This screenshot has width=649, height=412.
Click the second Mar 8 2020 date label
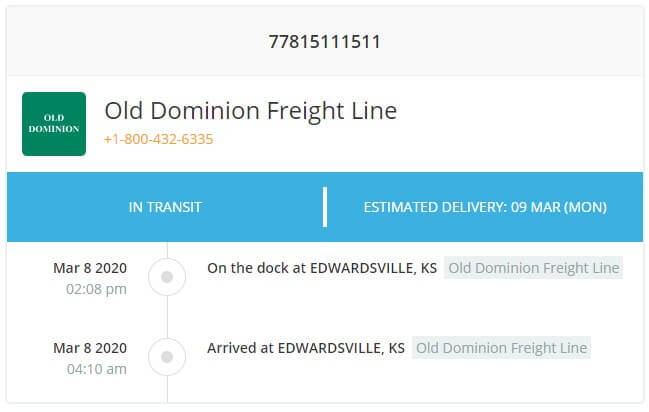tap(90, 348)
